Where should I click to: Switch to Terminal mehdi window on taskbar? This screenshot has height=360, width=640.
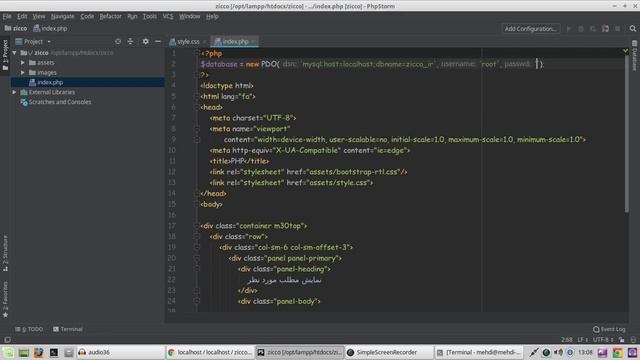click(478, 352)
